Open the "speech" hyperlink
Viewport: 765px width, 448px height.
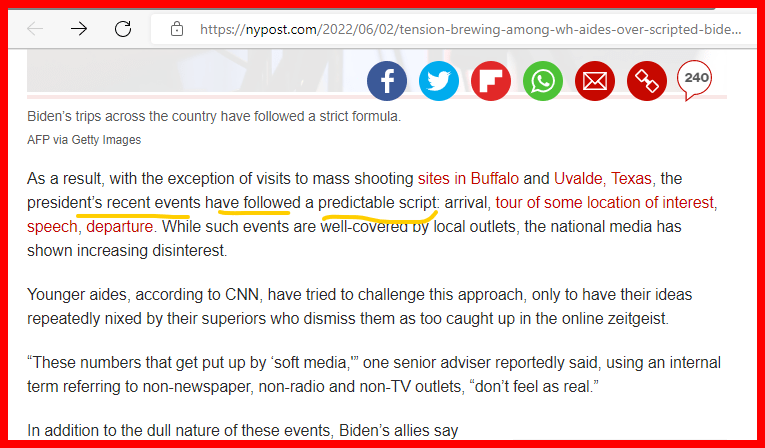point(52,227)
